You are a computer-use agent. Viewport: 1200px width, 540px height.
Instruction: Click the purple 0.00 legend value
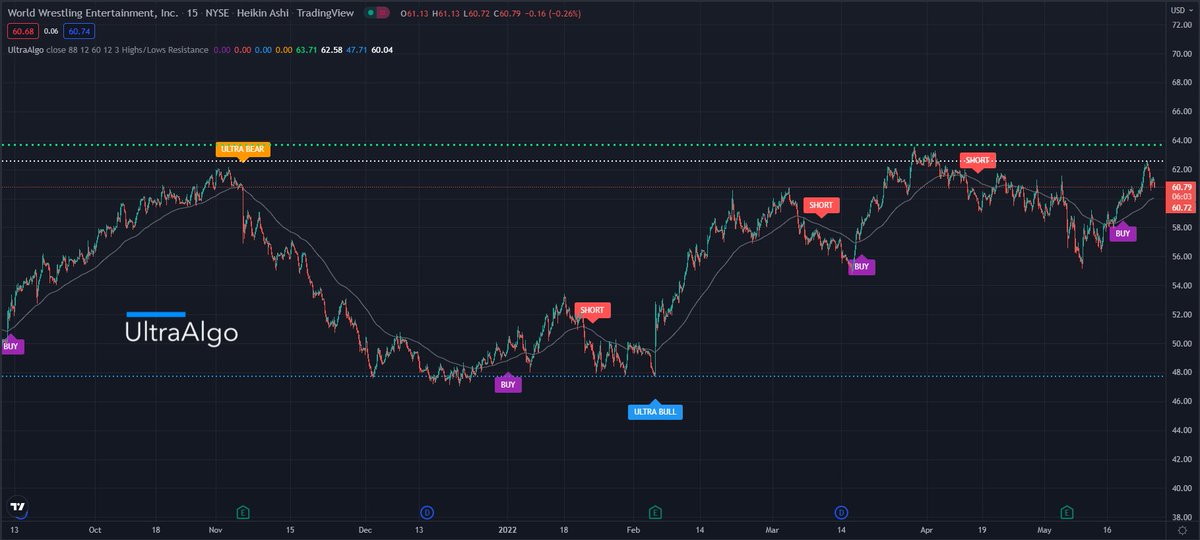click(223, 49)
